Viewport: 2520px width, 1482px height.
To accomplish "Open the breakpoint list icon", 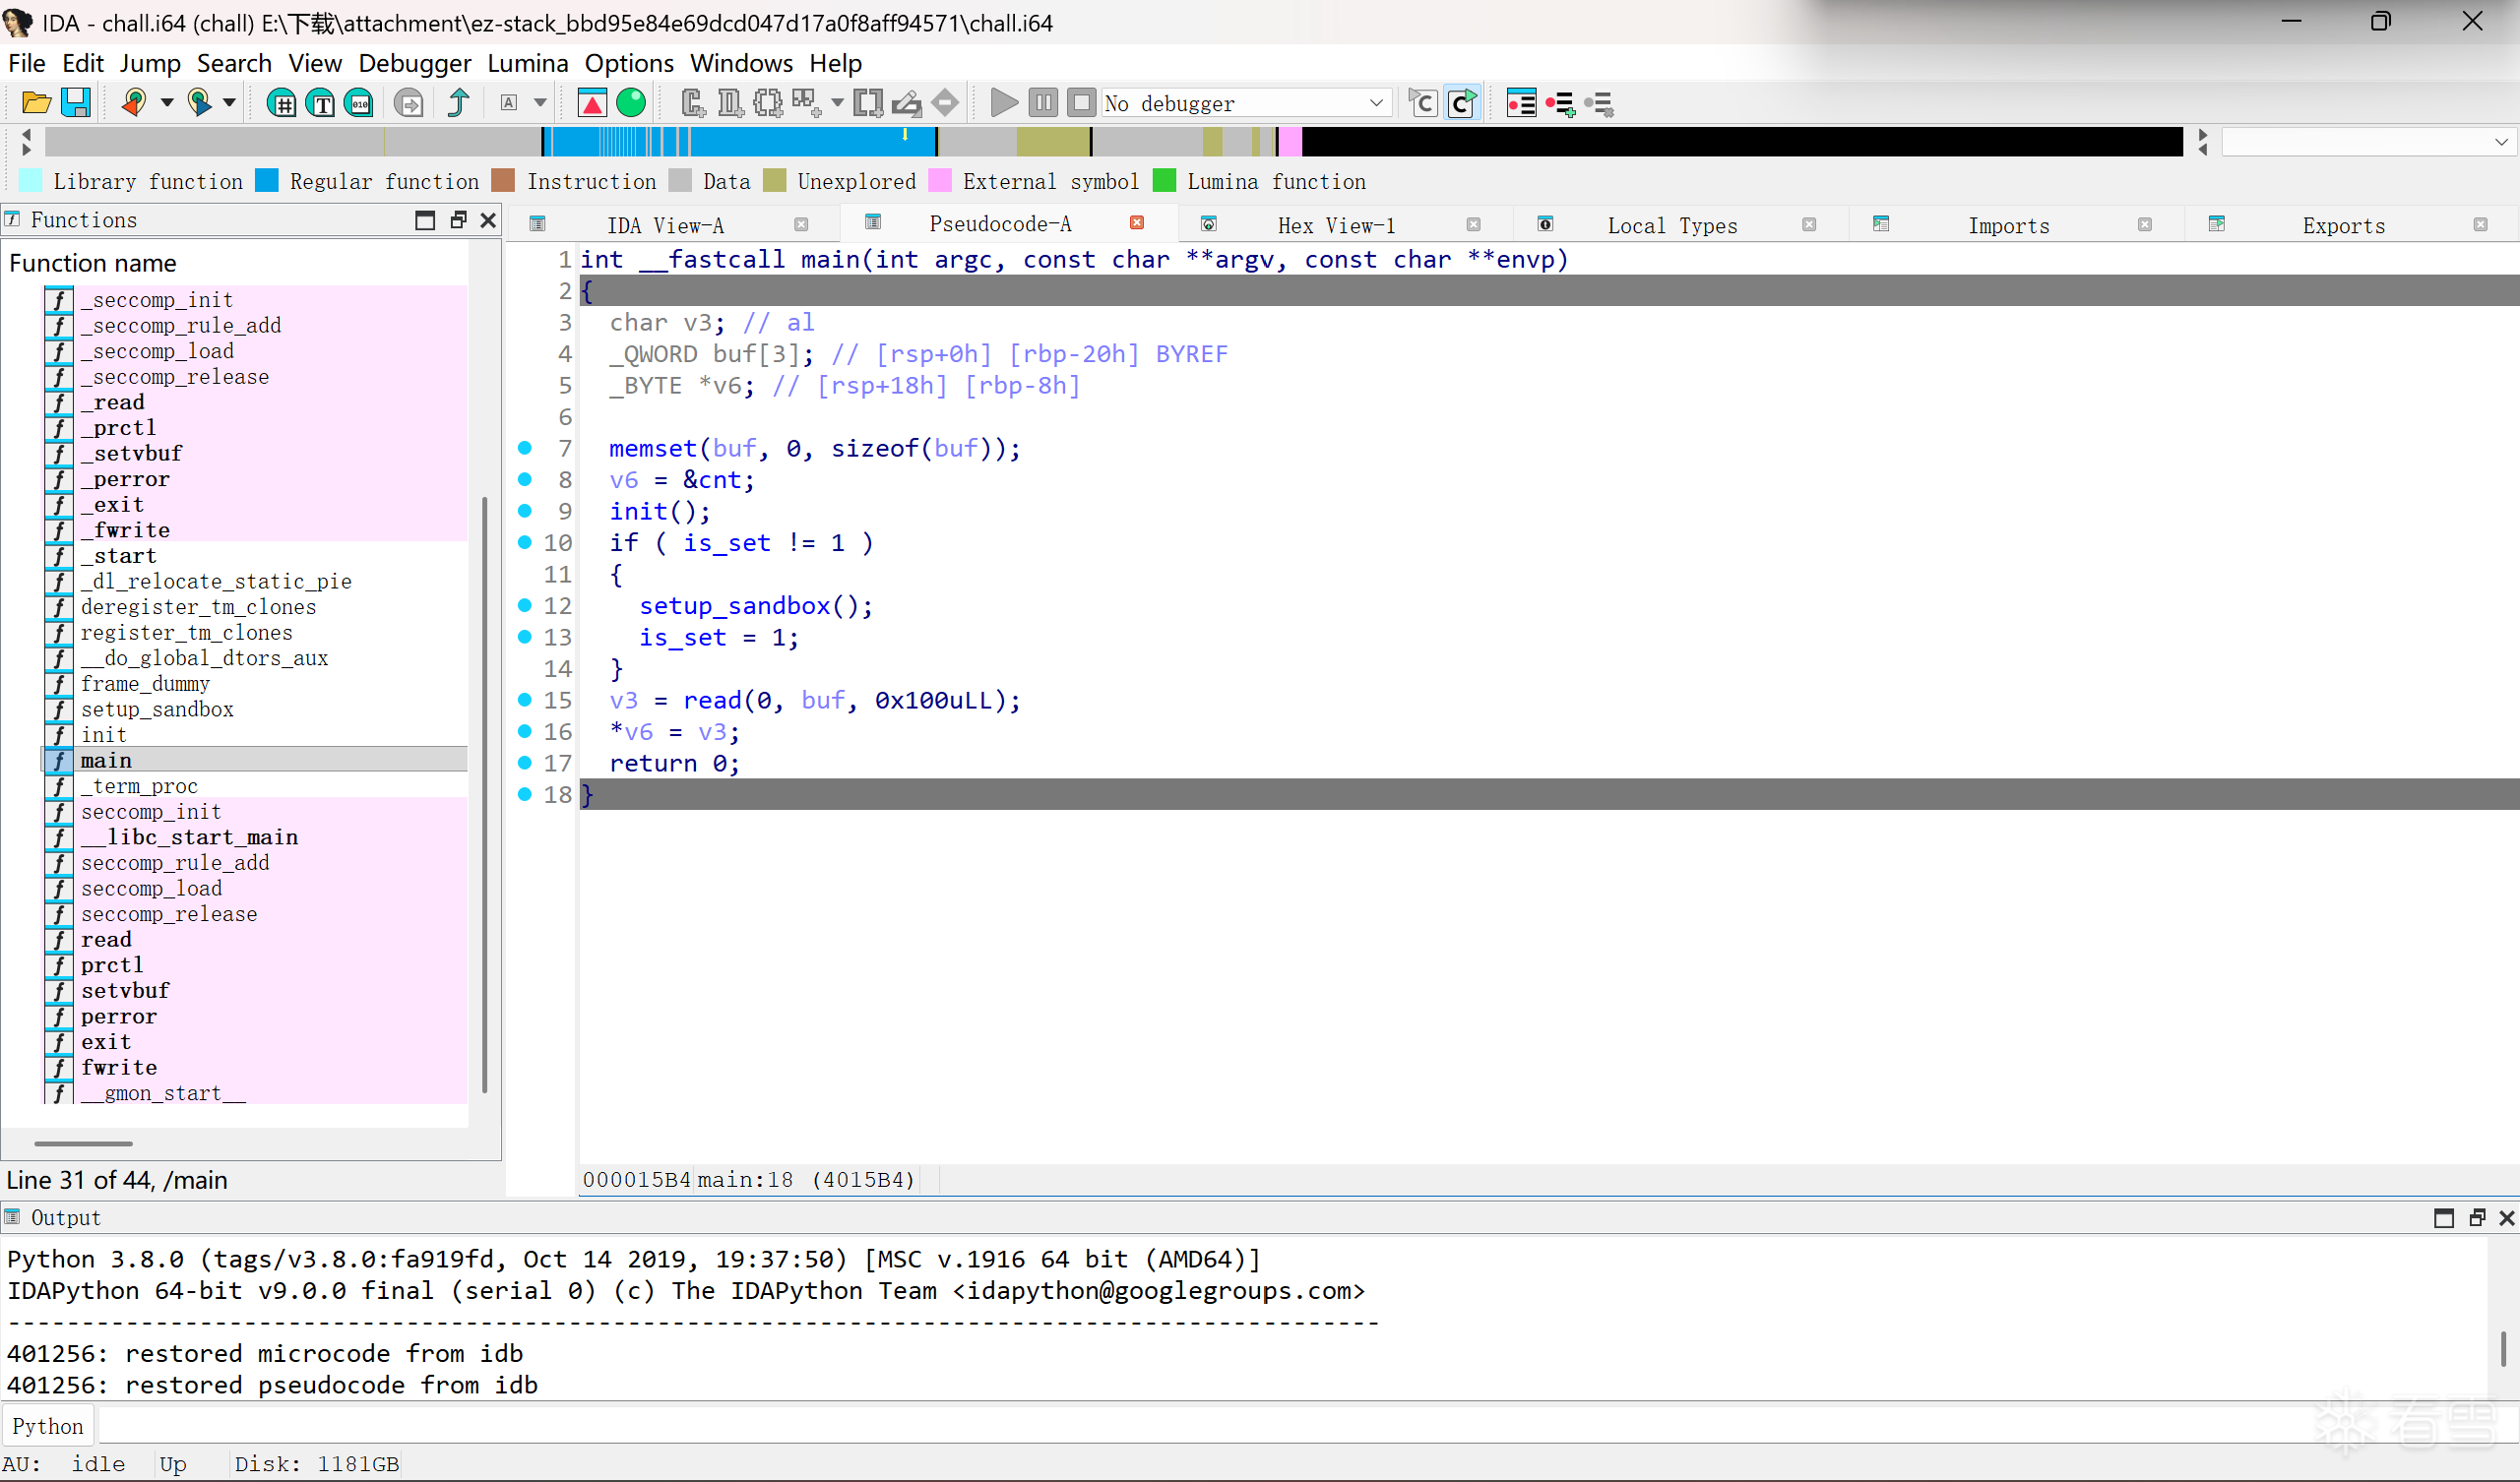I will [x=1521, y=103].
